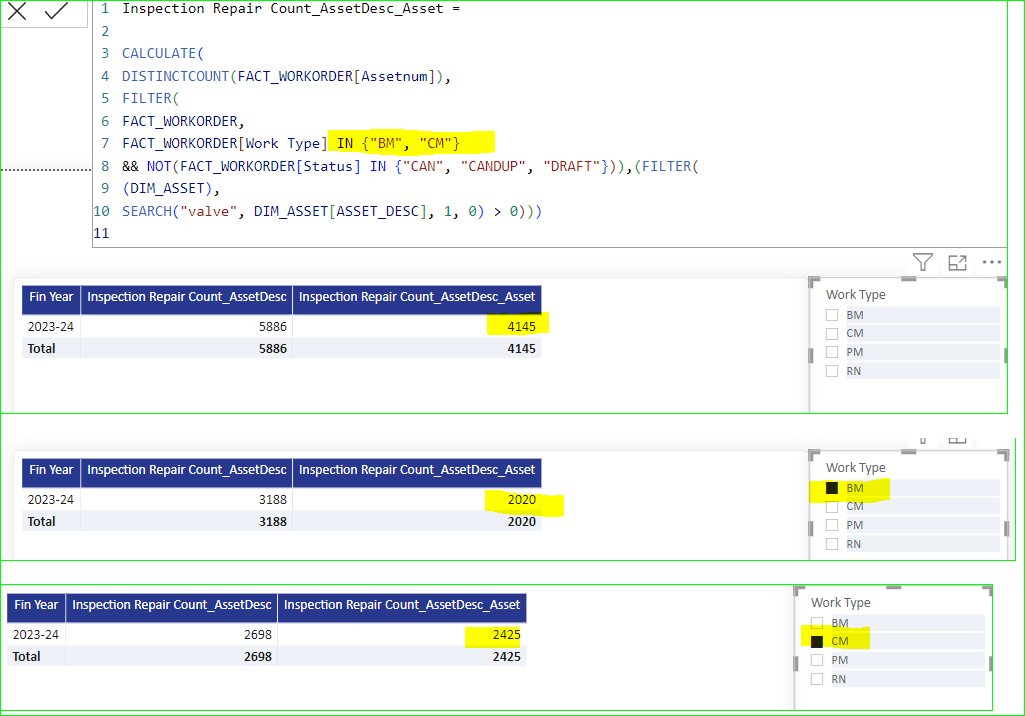Click the FILTER( text on line 5
Image resolution: width=1025 pixels, height=716 pixels.
[150, 98]
